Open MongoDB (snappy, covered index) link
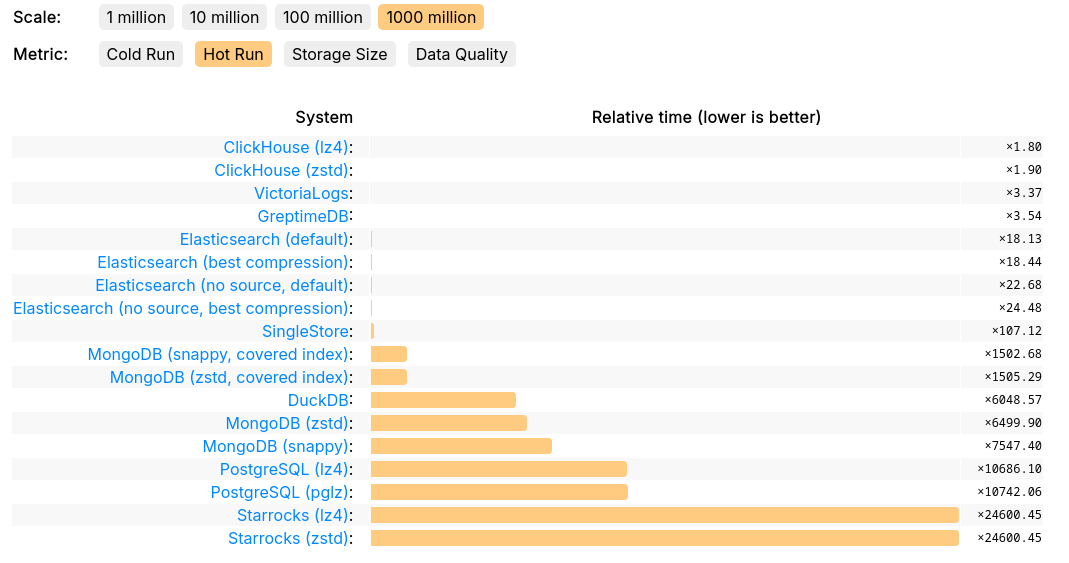1069x563 pixels. [x=218, y=354]
